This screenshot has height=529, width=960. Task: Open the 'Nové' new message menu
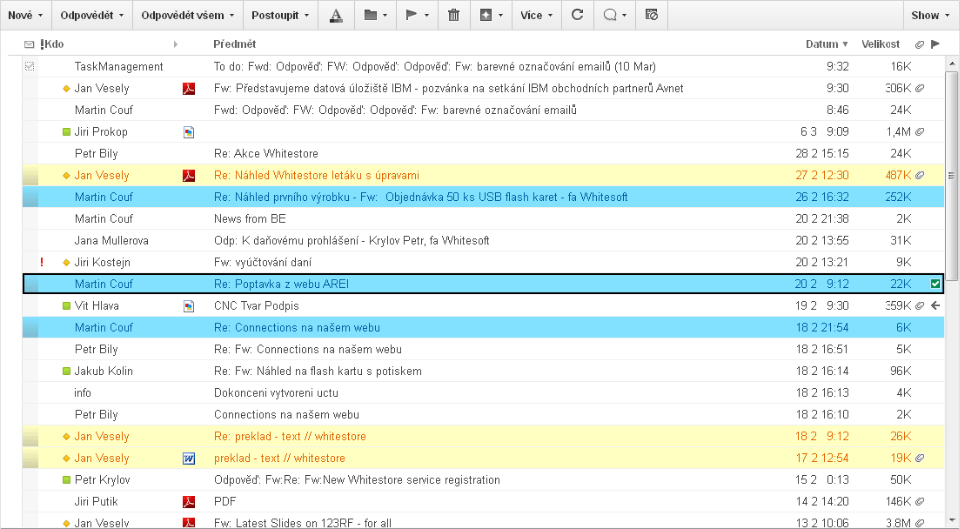pos(24,15)
